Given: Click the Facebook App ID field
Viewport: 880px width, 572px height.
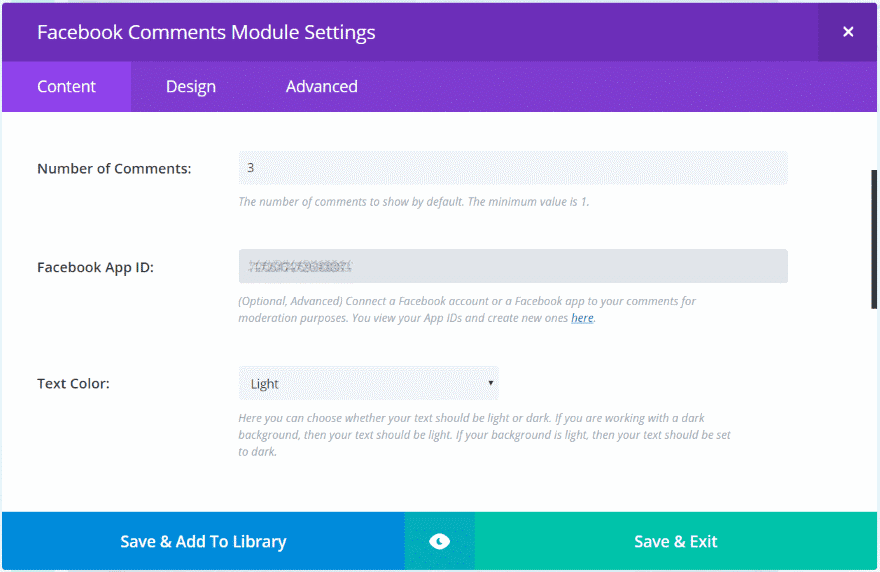Looking at the screenshot, I should (513, 266).
